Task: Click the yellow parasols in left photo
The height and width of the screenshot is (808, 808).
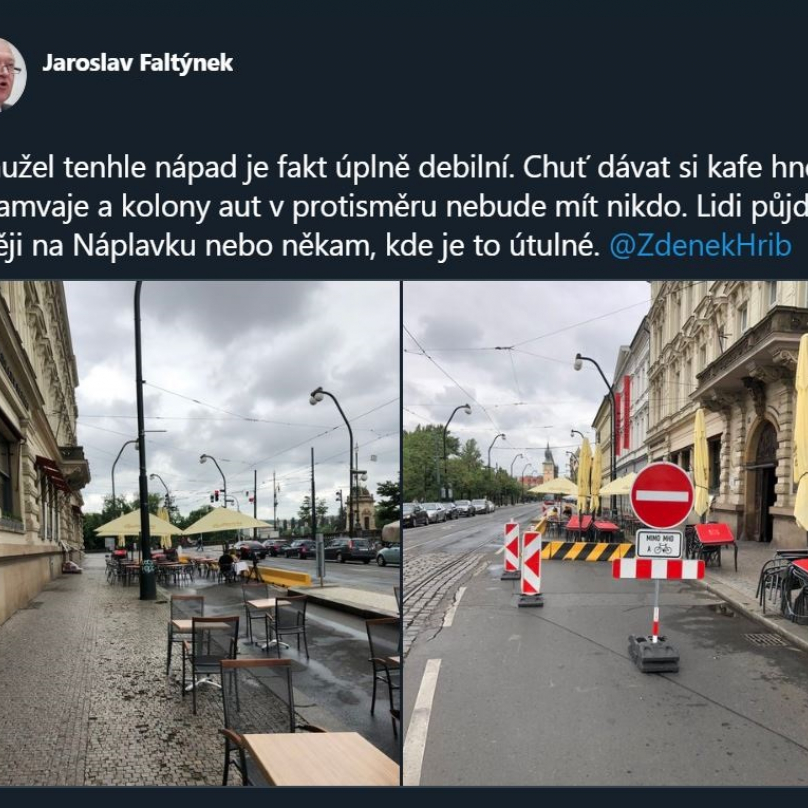Action: [182, 521]
